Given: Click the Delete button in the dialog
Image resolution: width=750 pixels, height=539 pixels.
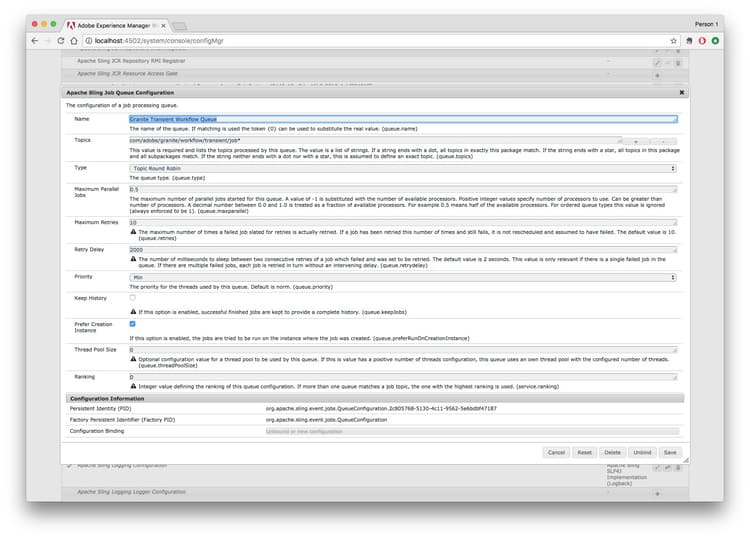Looking at the screenshot, I should [x=612, y=452].
